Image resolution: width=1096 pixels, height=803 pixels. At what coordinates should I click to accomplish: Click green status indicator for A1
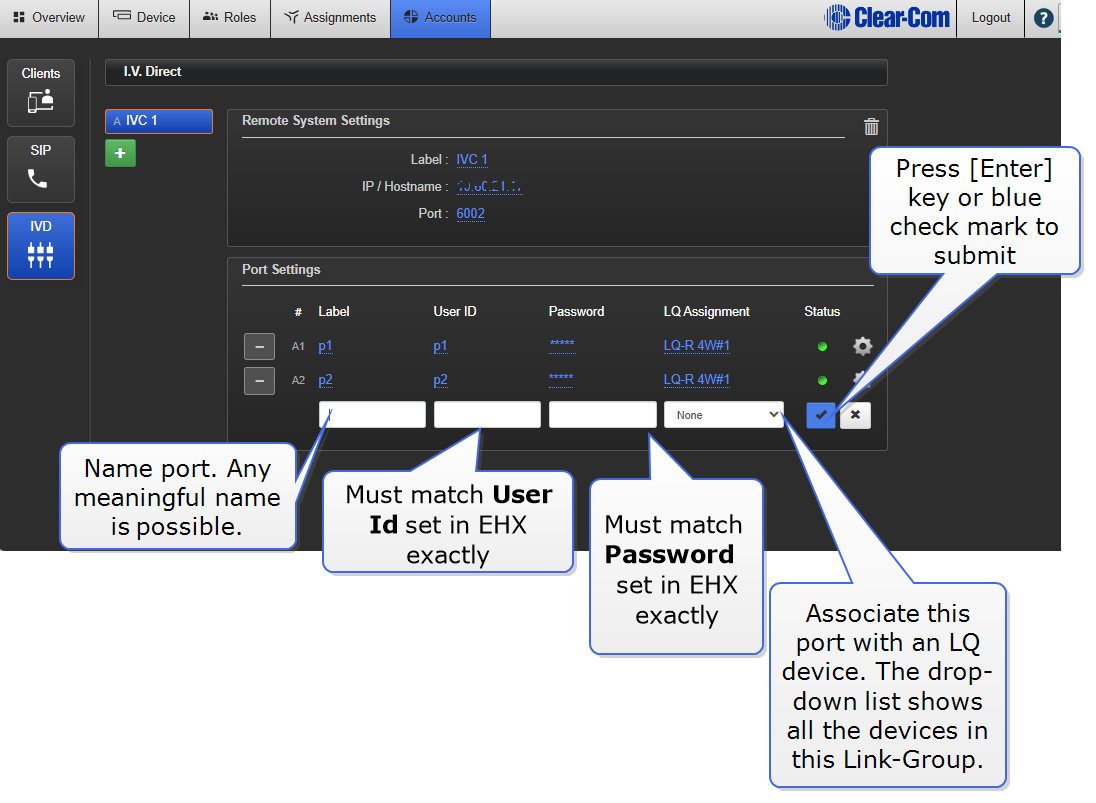tap(822, 346)
